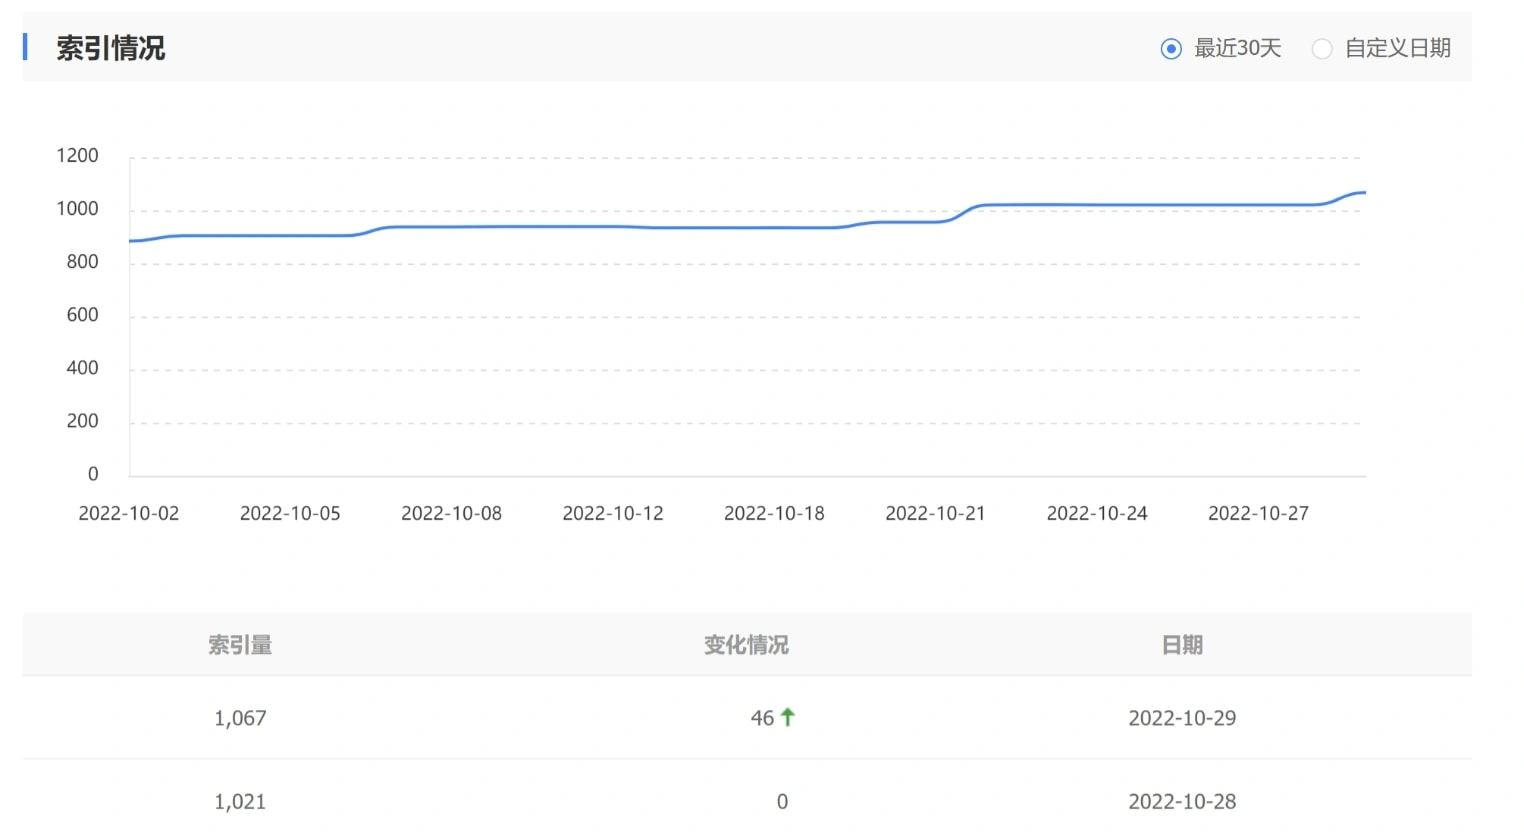Click the index value 1,067
The height and width of the screenshot is (835, 1524).
(x=240, y=717)
